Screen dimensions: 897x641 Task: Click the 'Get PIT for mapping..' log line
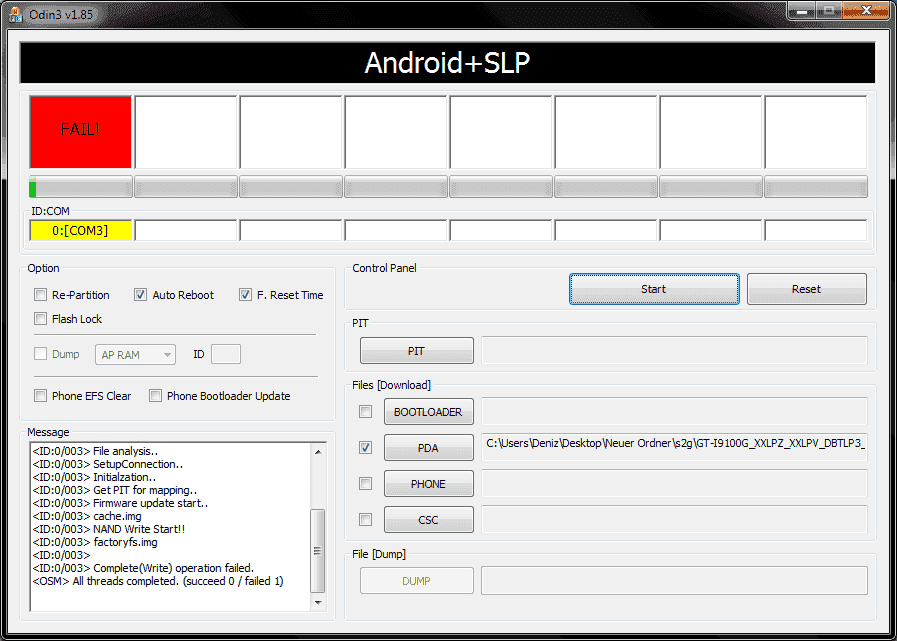tap(115, 490)
